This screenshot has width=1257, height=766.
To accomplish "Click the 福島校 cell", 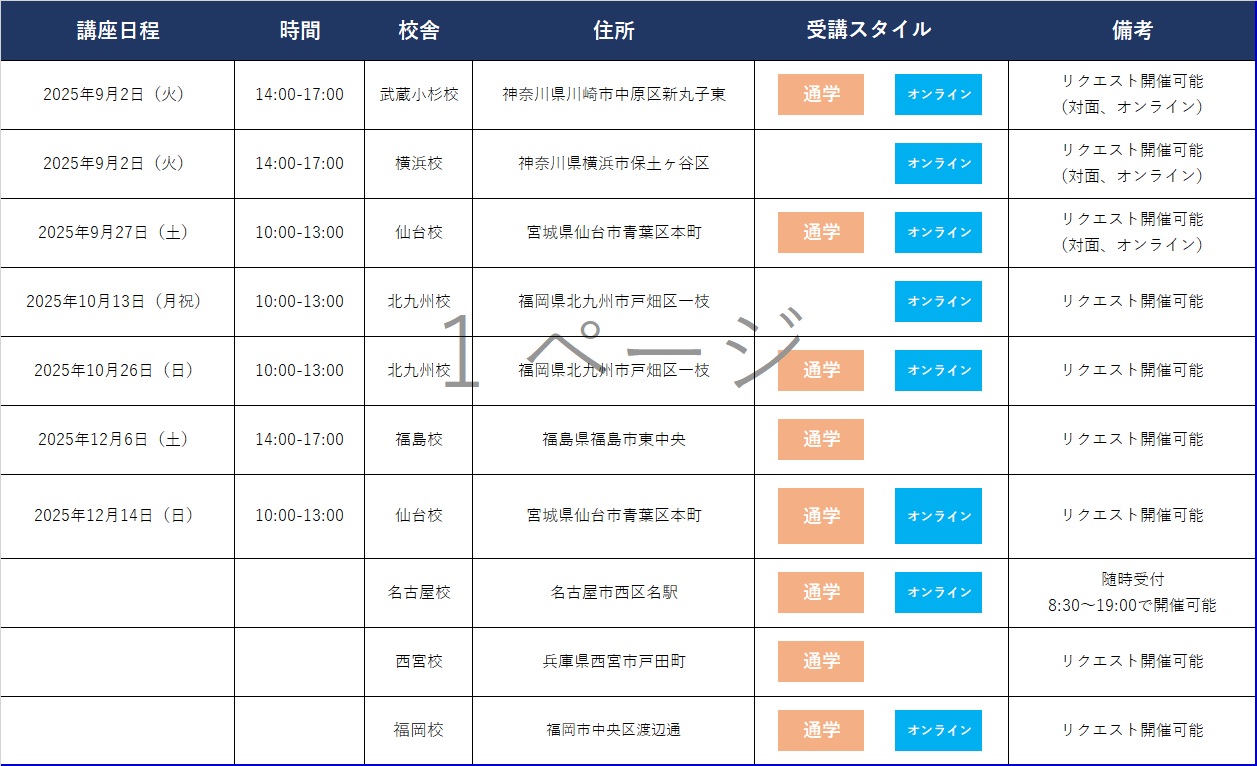I will point(419,440).
